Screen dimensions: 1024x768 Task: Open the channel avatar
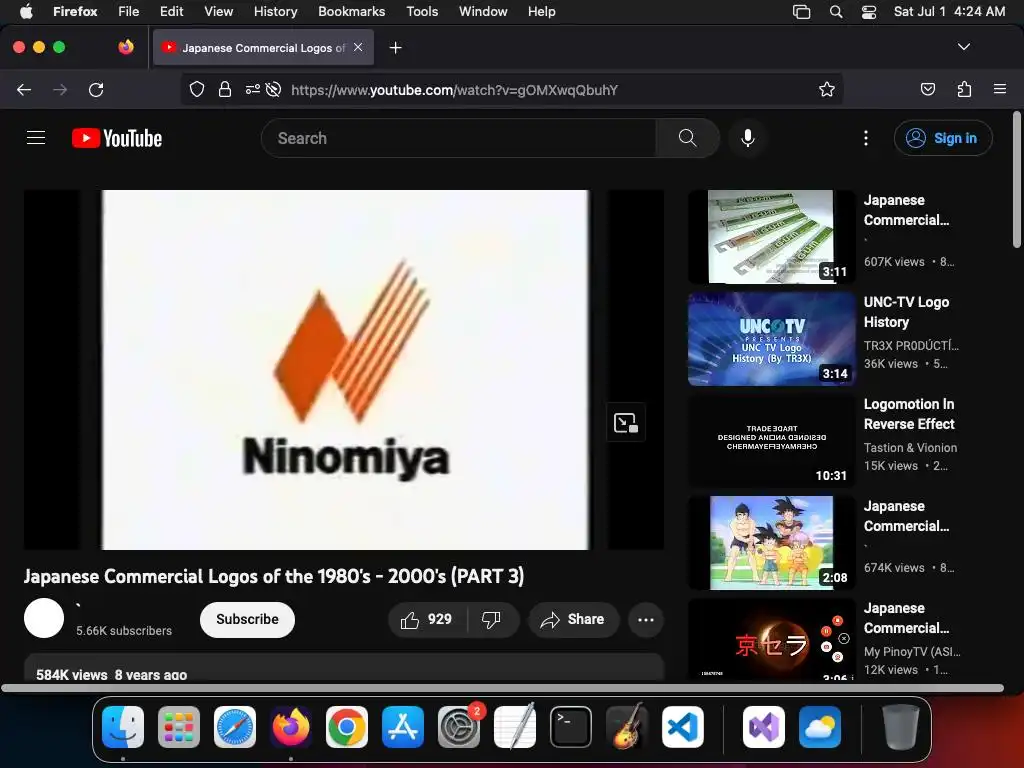(x=44, y=618)
